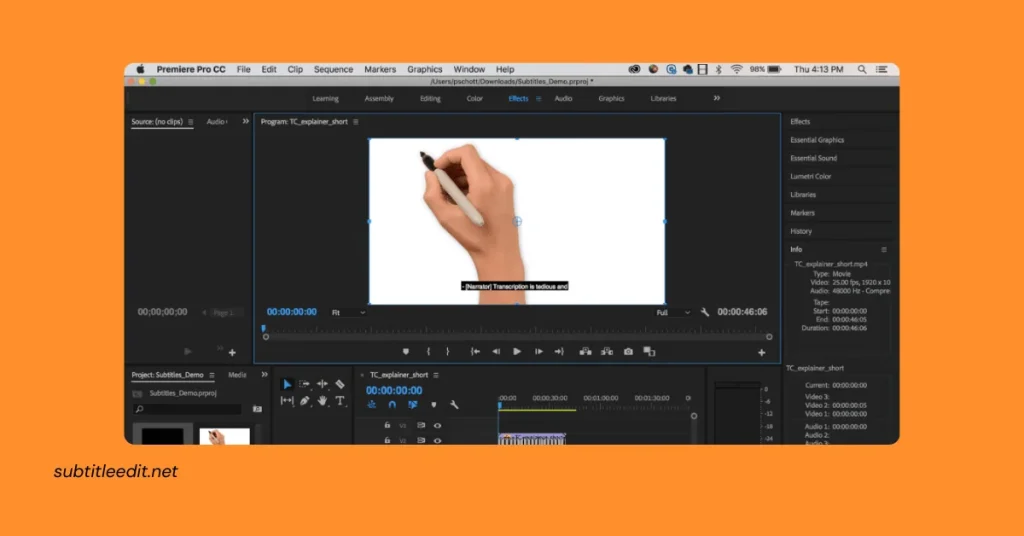Click the icon right of the project search box
This screenshot has width=1024, height=536.
point(257,409)
